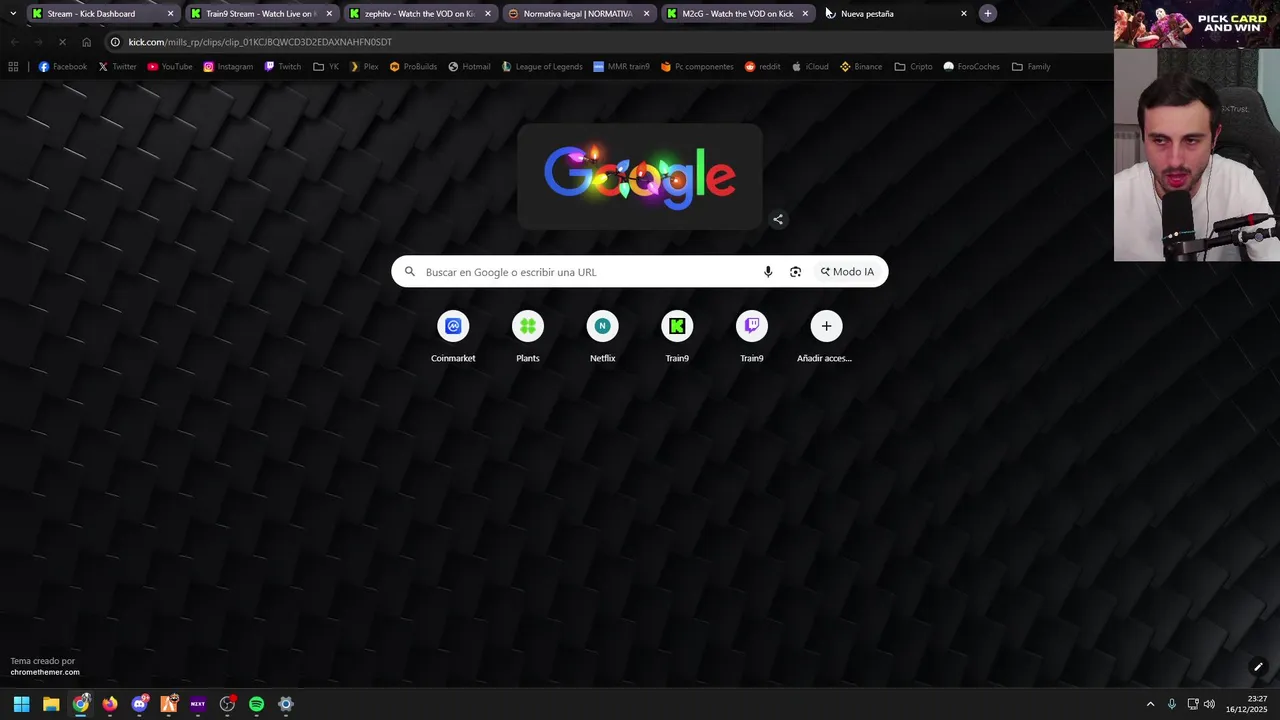The image size is (1280, 720).
Task: Open Plex bookmark
Action: click(x=364, y=67)
